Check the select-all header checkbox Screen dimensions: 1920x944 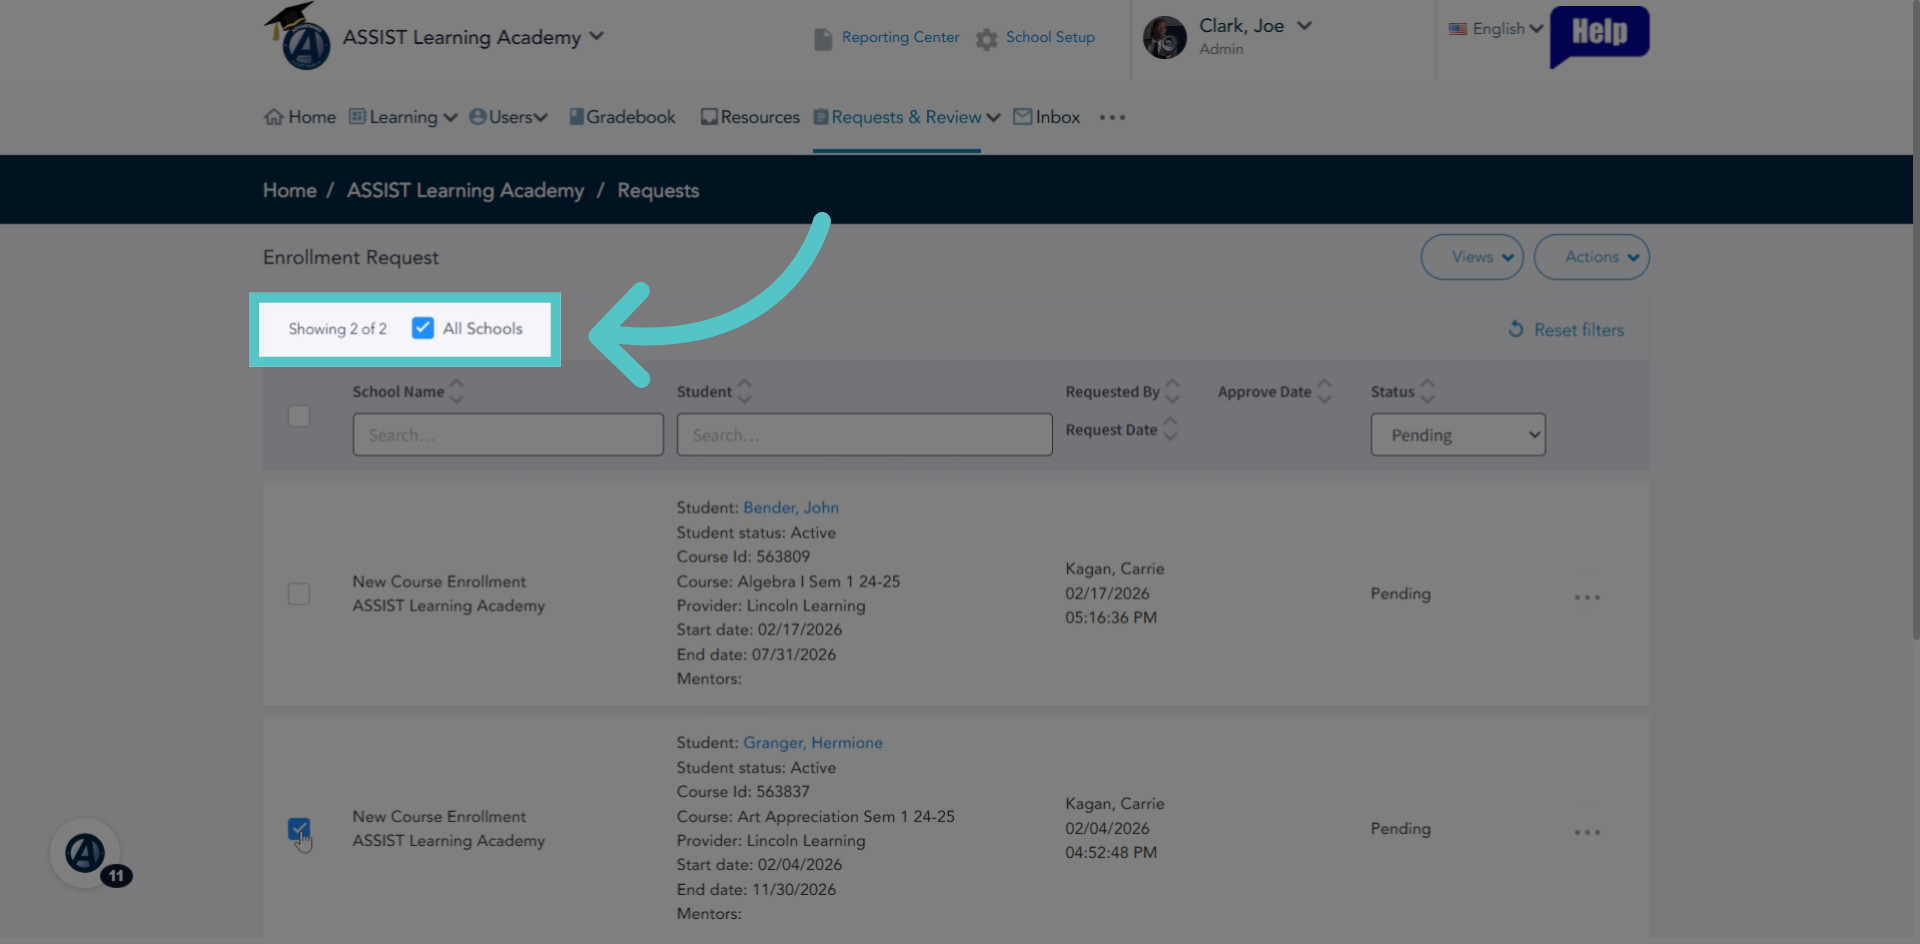coord(299,415)
